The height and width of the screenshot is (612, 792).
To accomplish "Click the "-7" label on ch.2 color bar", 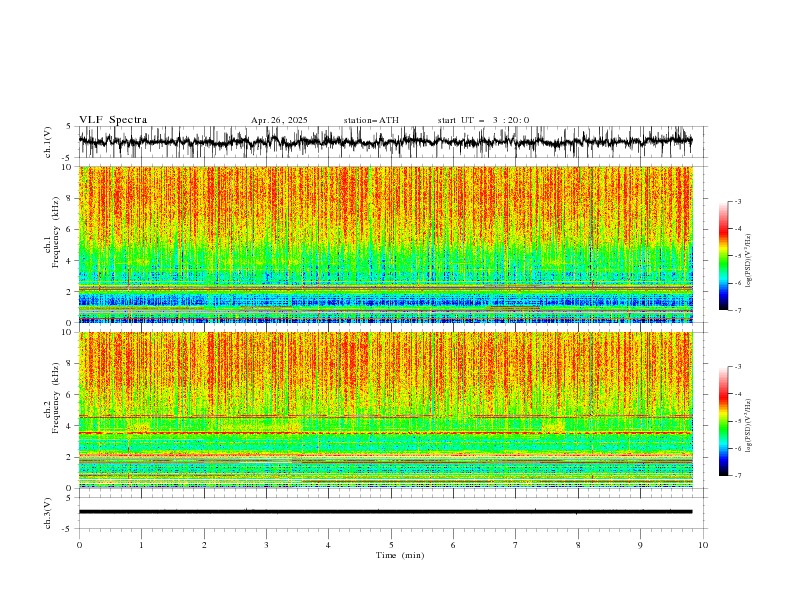I will [x=738, y=475].
